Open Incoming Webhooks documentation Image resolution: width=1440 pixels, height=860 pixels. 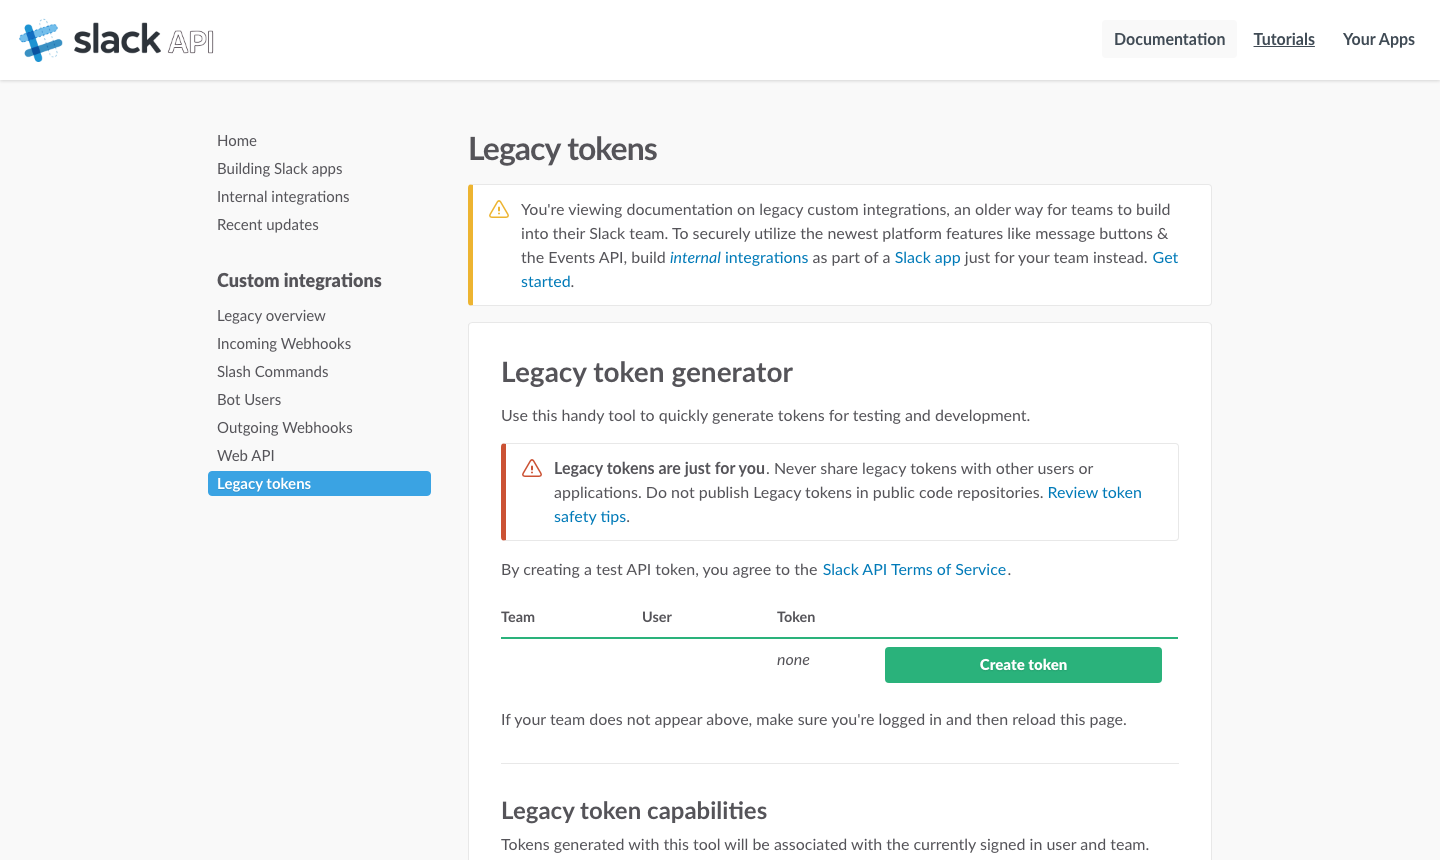(284, 344)
